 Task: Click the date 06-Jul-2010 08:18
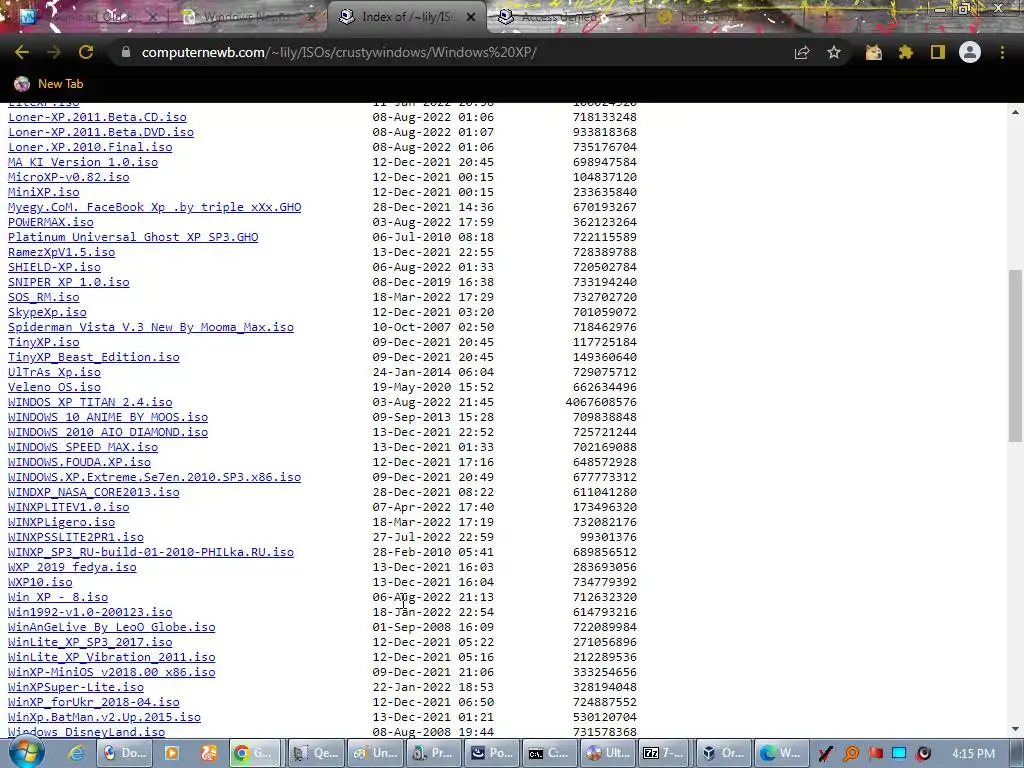[433, 237]
